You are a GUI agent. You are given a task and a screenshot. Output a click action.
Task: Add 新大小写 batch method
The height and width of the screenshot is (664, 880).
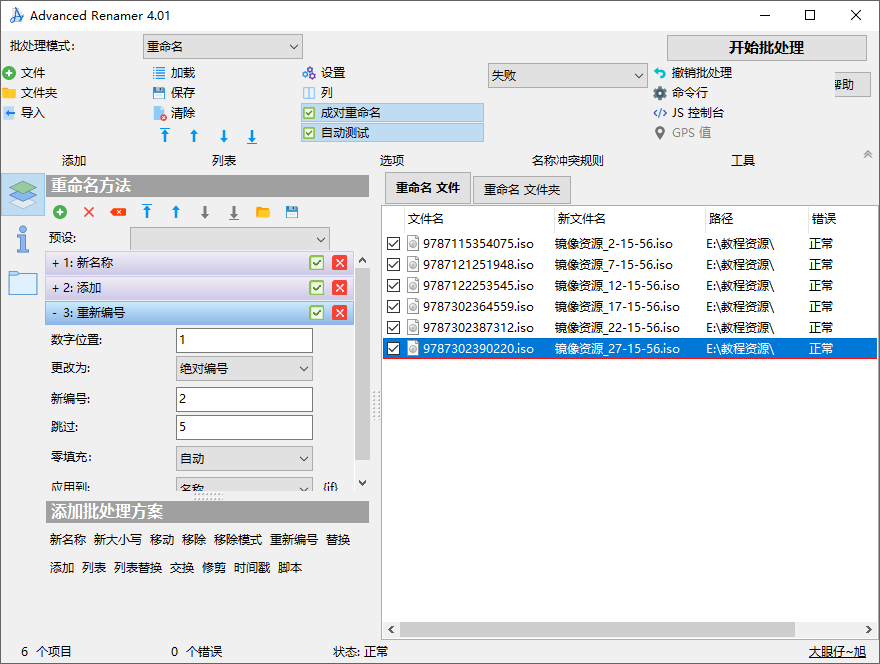click(118, 539)
